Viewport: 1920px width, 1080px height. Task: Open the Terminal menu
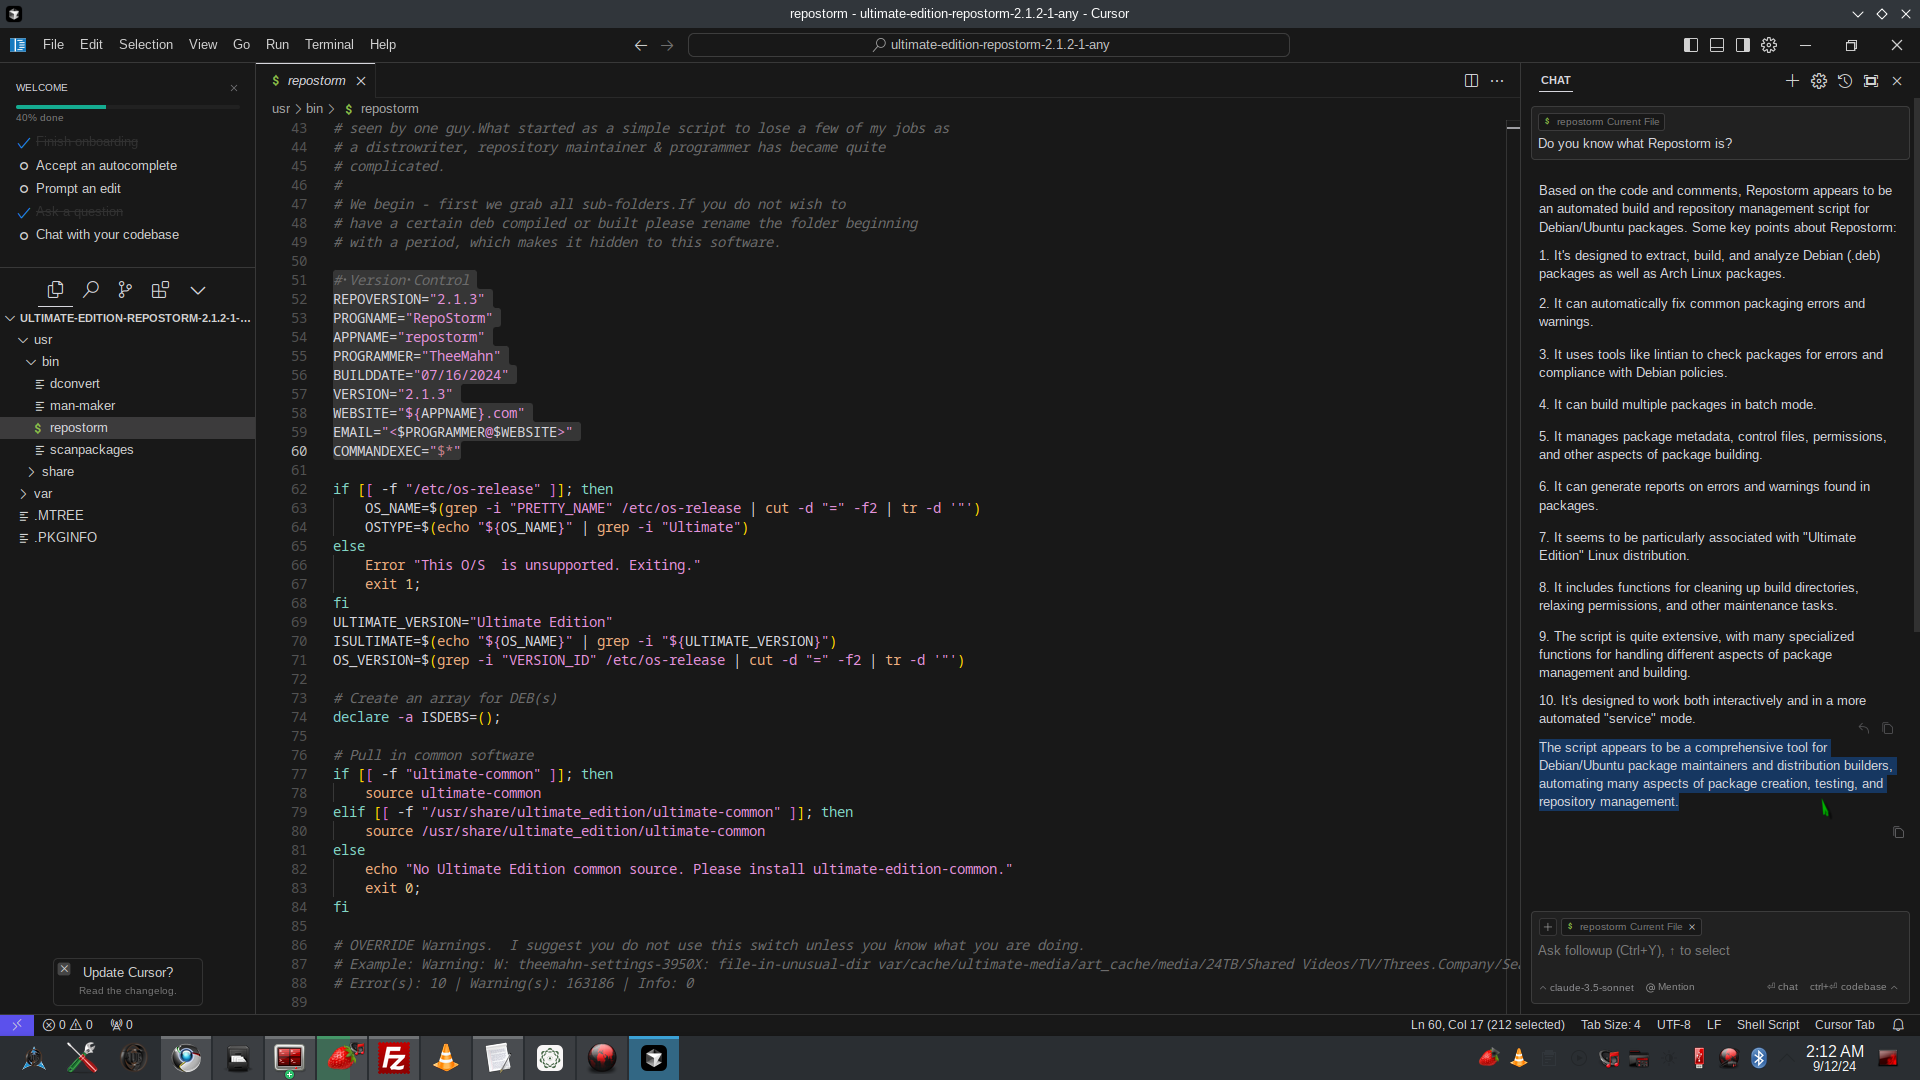329,45
